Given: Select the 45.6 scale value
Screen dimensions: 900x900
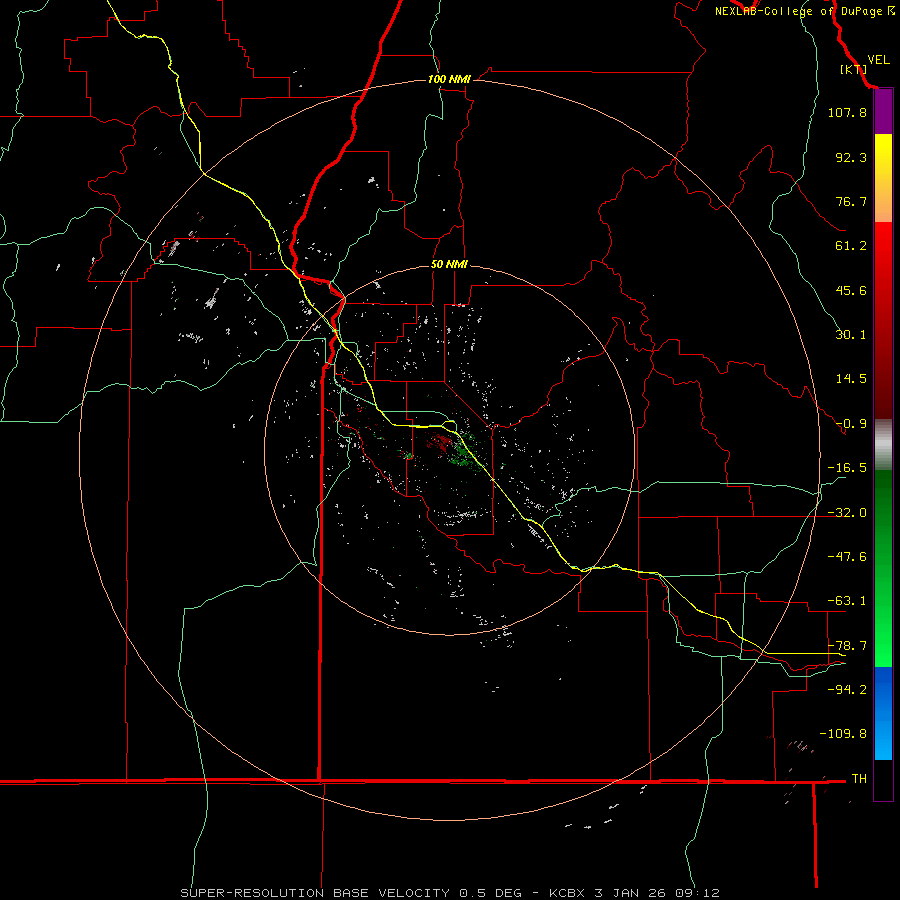Looking at the screenshot, I should tap(851, 290).
